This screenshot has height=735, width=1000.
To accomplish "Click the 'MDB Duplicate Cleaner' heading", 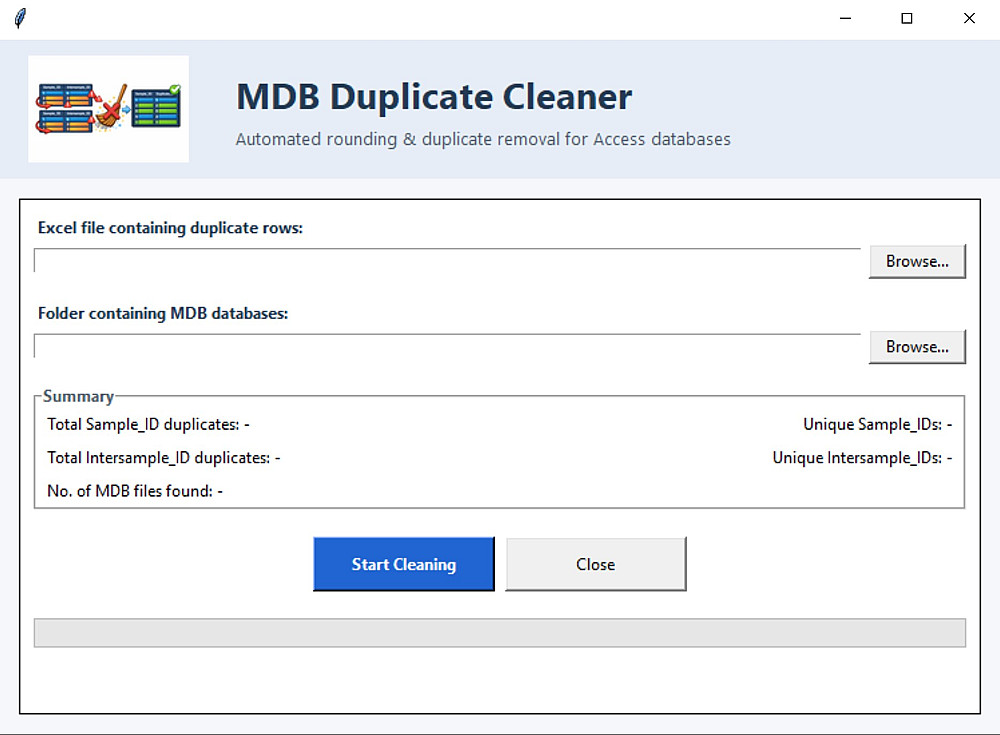I will (x=434, y=98).
